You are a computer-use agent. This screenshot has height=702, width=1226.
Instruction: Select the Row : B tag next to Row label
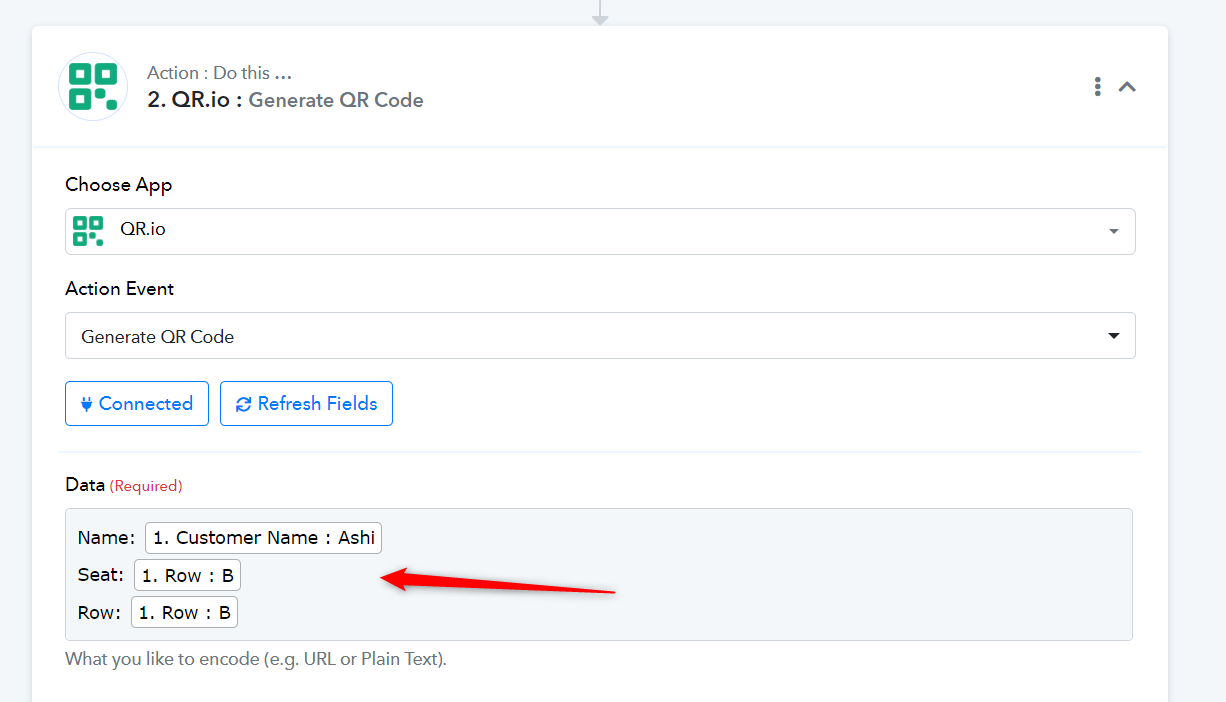[184, 612]
